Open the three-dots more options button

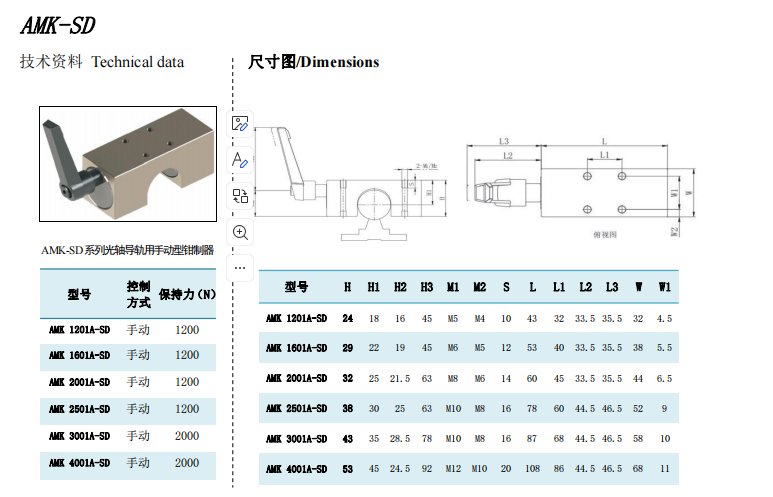tap(240, 268)
